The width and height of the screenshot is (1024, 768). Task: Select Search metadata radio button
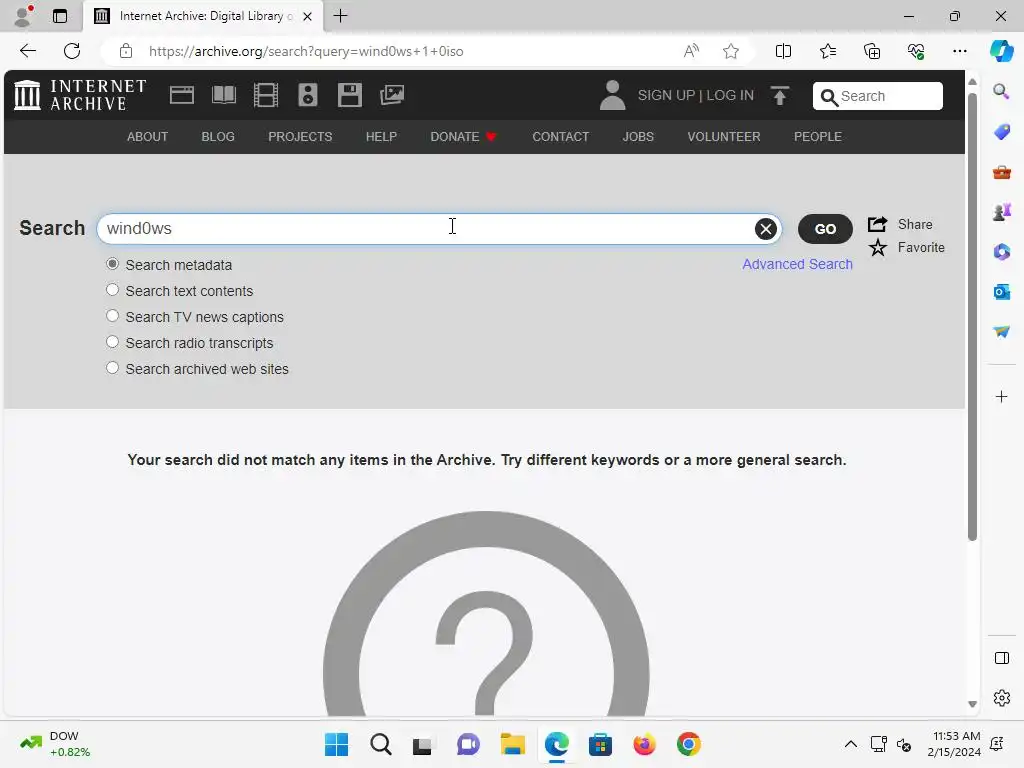click(x=112, y=264)
